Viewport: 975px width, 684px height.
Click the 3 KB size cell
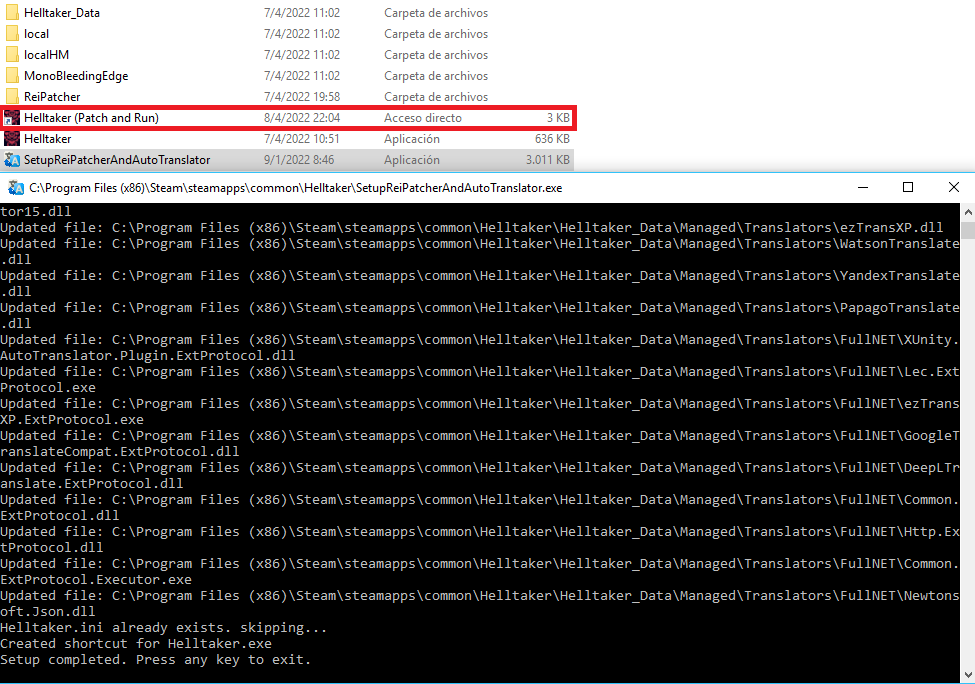pos(558,118)
